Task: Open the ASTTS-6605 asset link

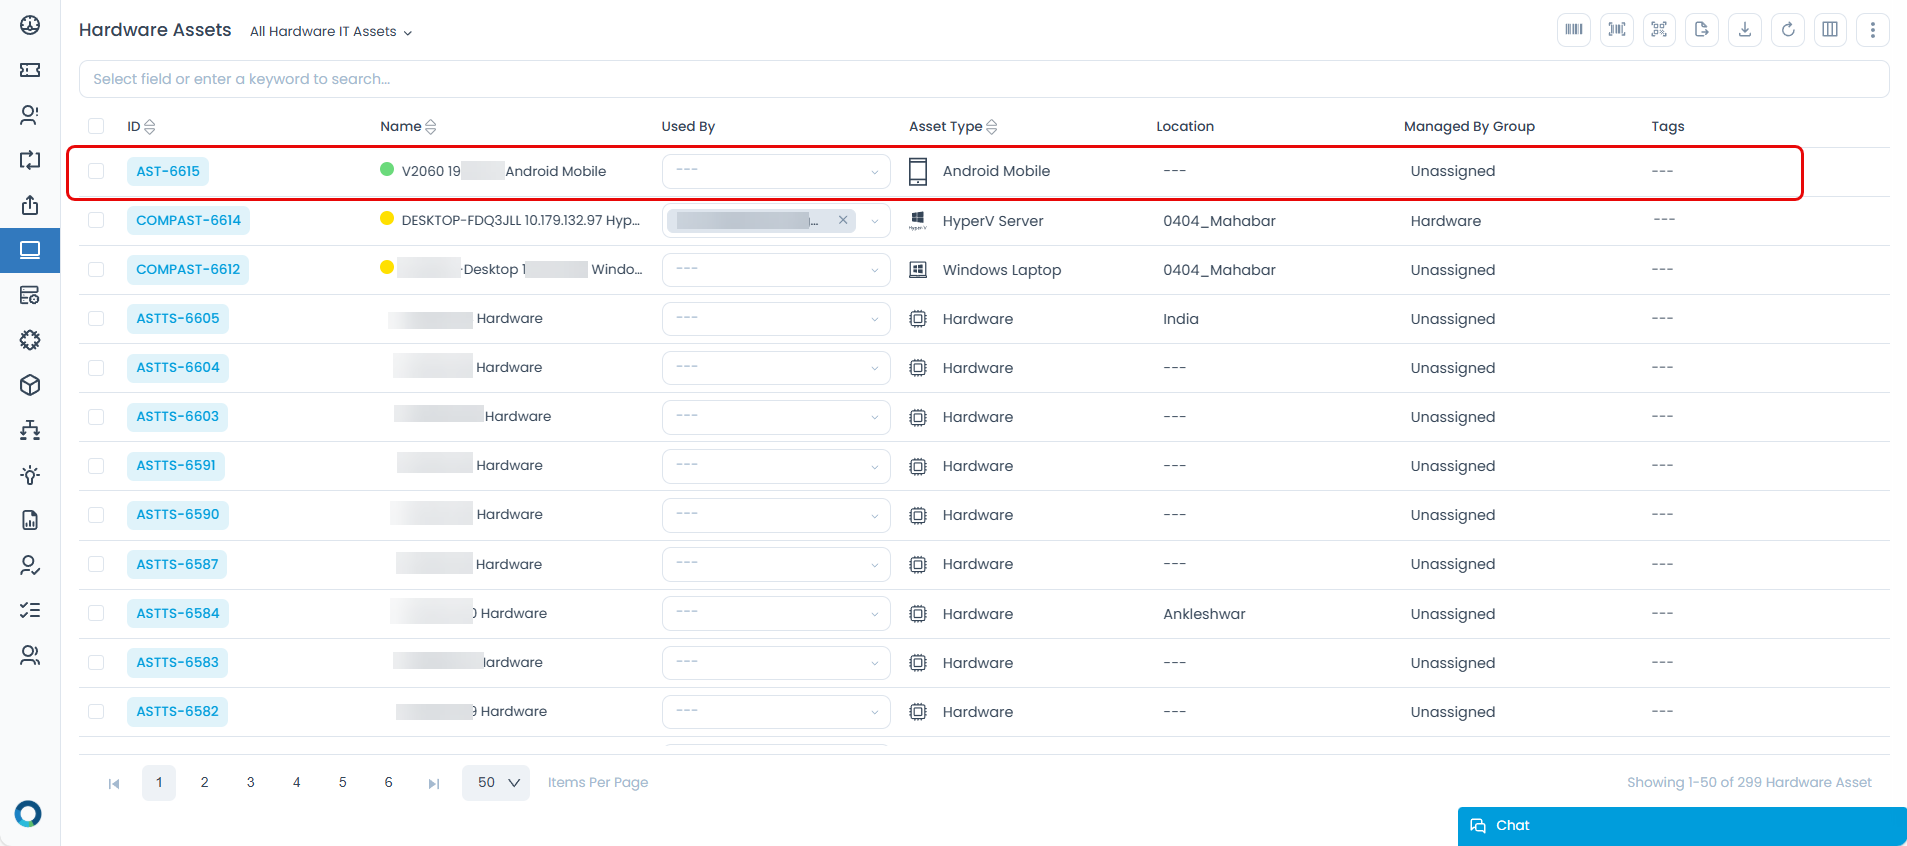Action: (x=178, y=319)
